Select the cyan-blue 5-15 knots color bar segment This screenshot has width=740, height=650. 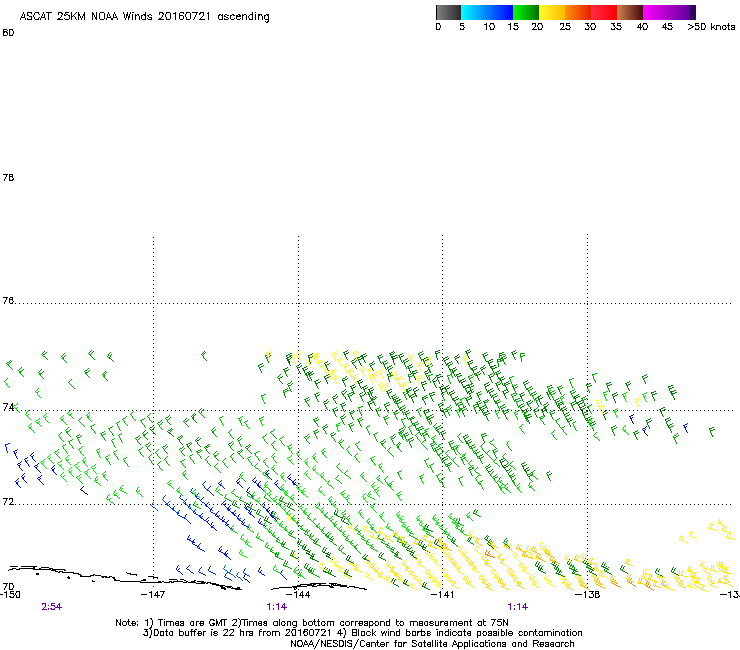[x=487, y=12]
